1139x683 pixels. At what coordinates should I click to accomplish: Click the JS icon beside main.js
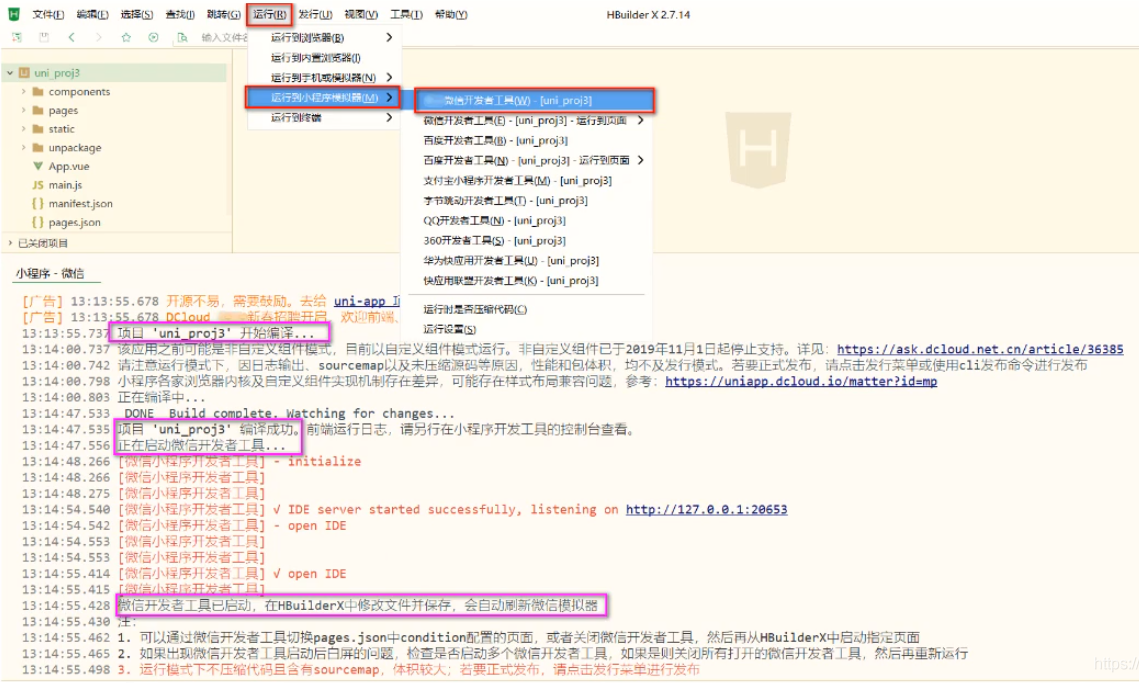click(x=38, y=185)
